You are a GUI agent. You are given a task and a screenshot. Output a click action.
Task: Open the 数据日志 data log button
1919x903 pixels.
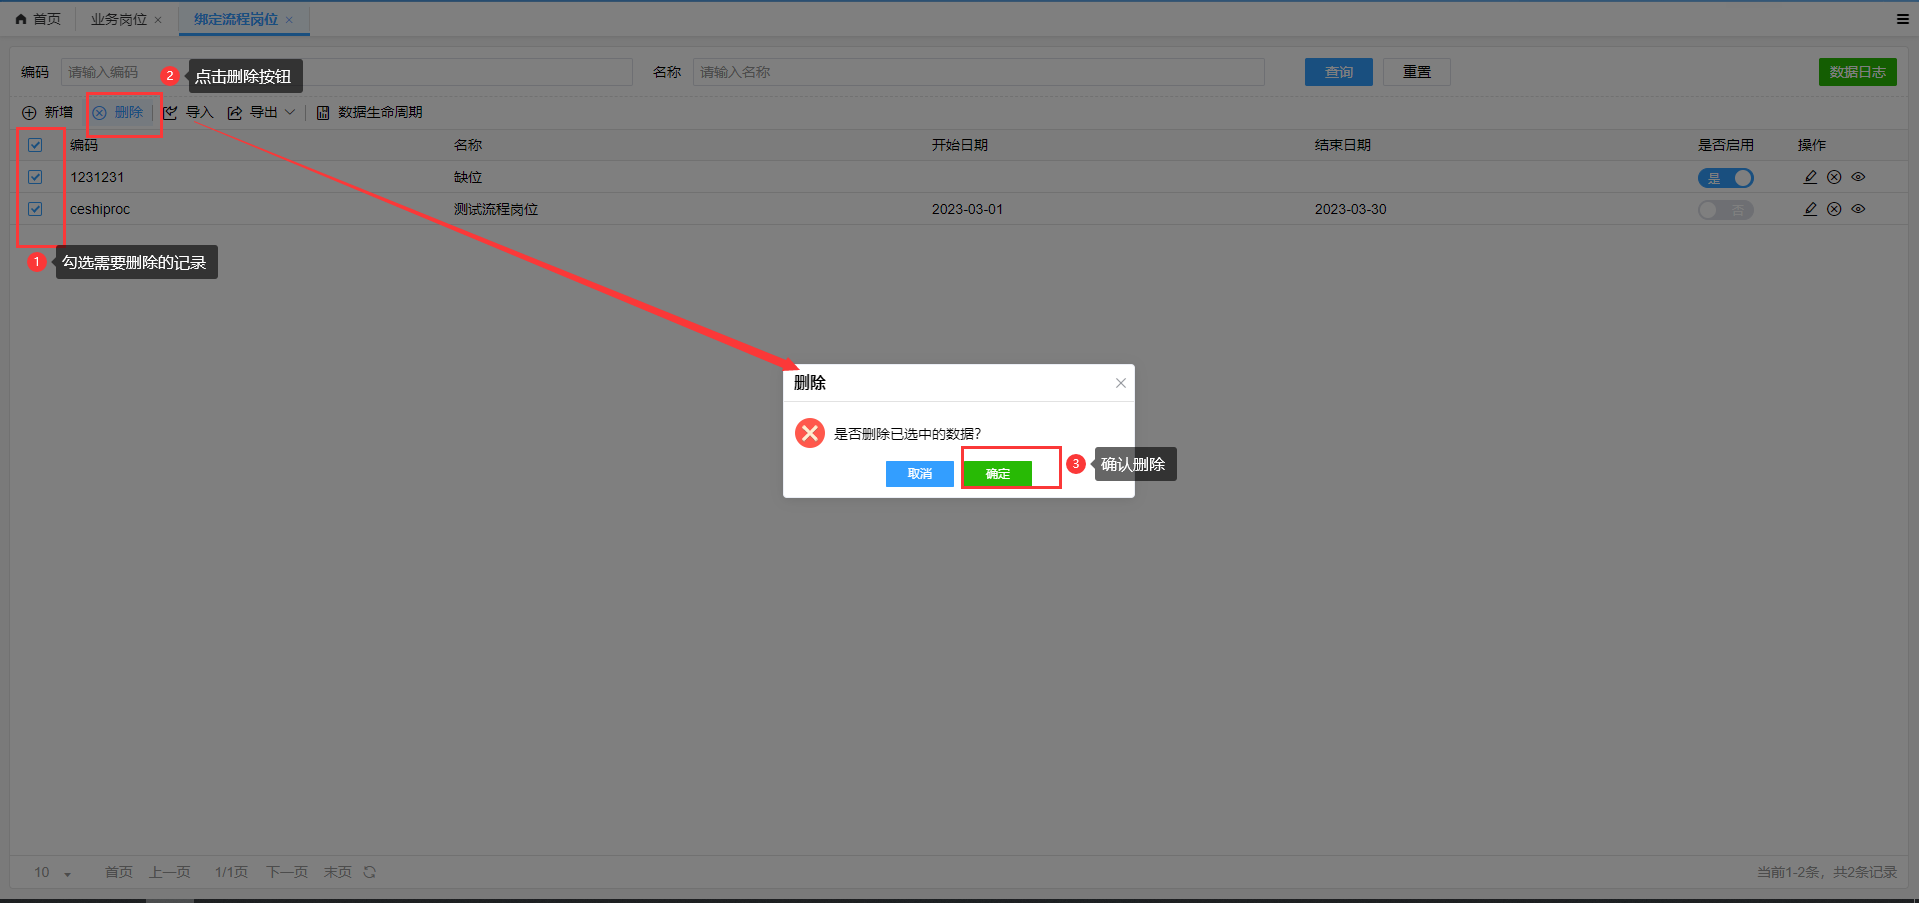coord(1858,72)
